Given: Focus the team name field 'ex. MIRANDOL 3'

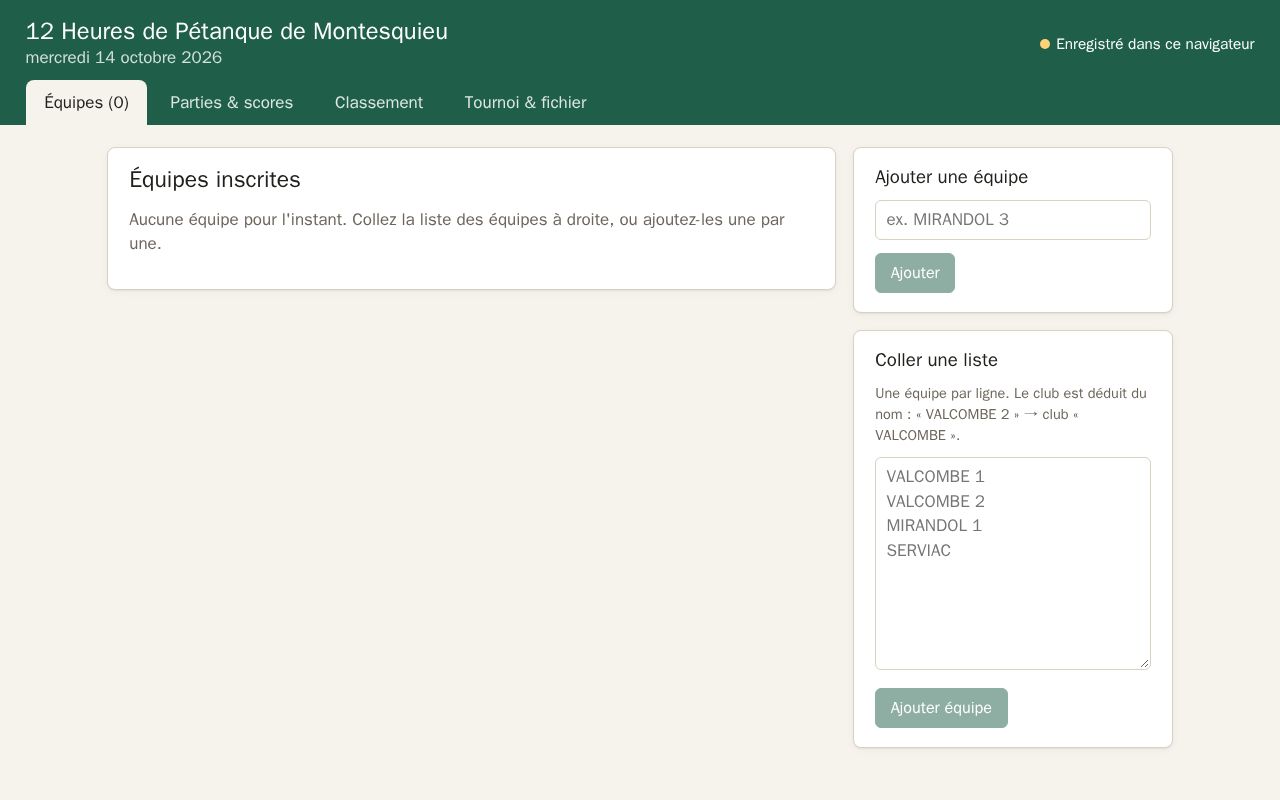Looking at the screenshot, I should 1012,220.
